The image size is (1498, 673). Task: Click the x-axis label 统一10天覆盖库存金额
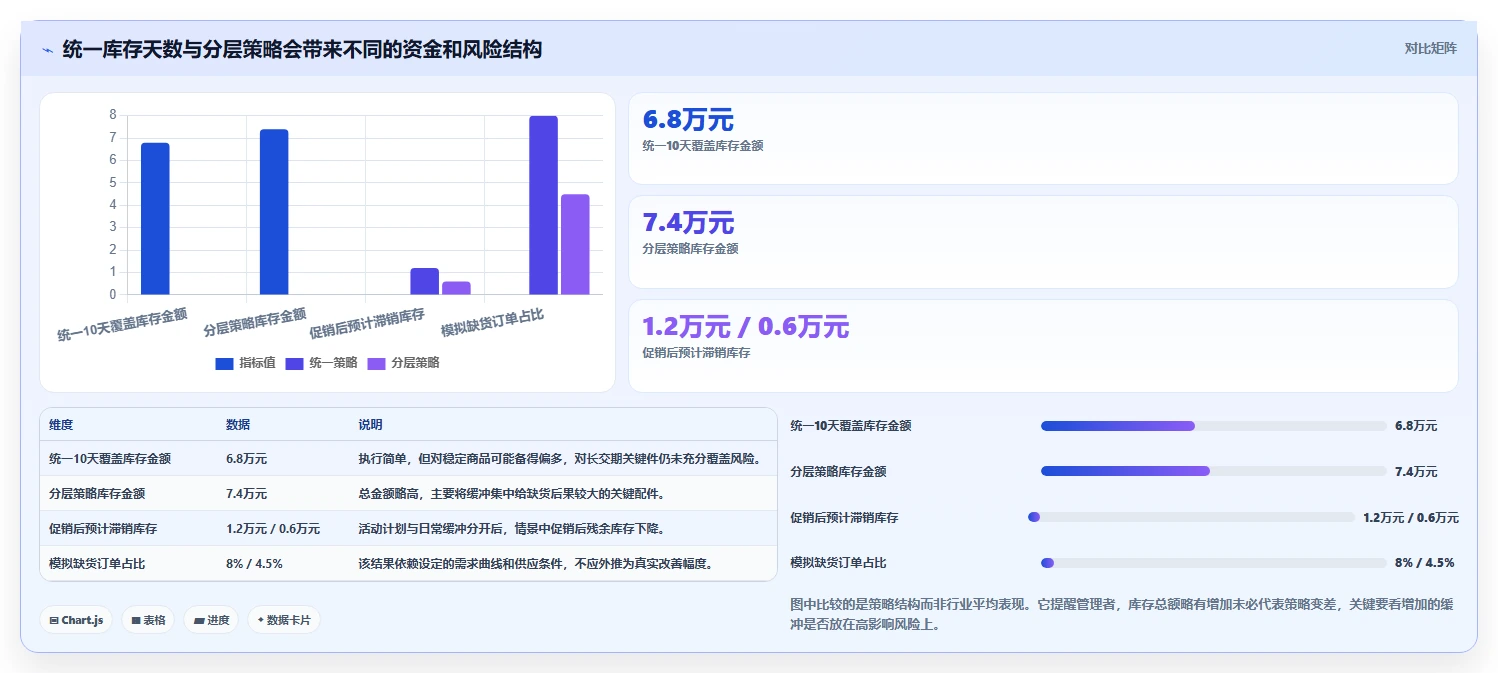click(122, 325)
